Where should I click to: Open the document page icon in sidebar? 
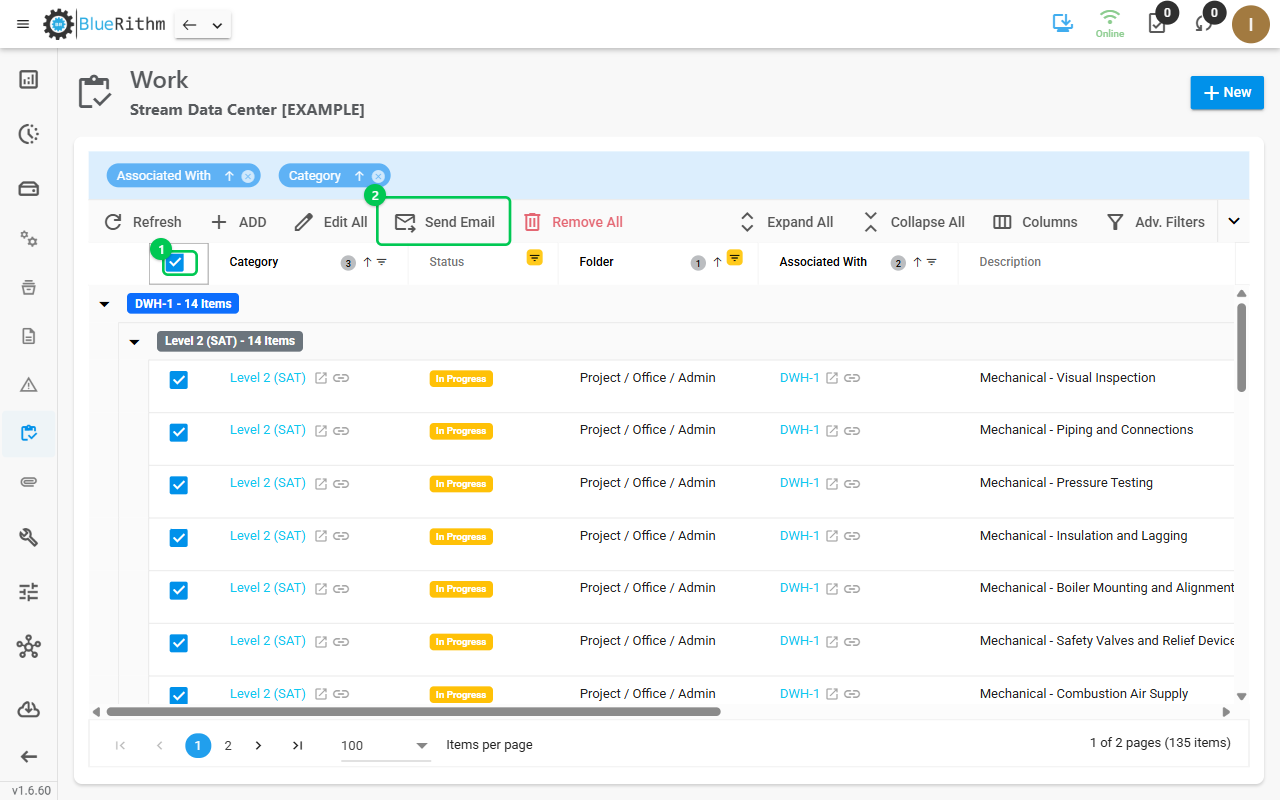pos(29,336)
